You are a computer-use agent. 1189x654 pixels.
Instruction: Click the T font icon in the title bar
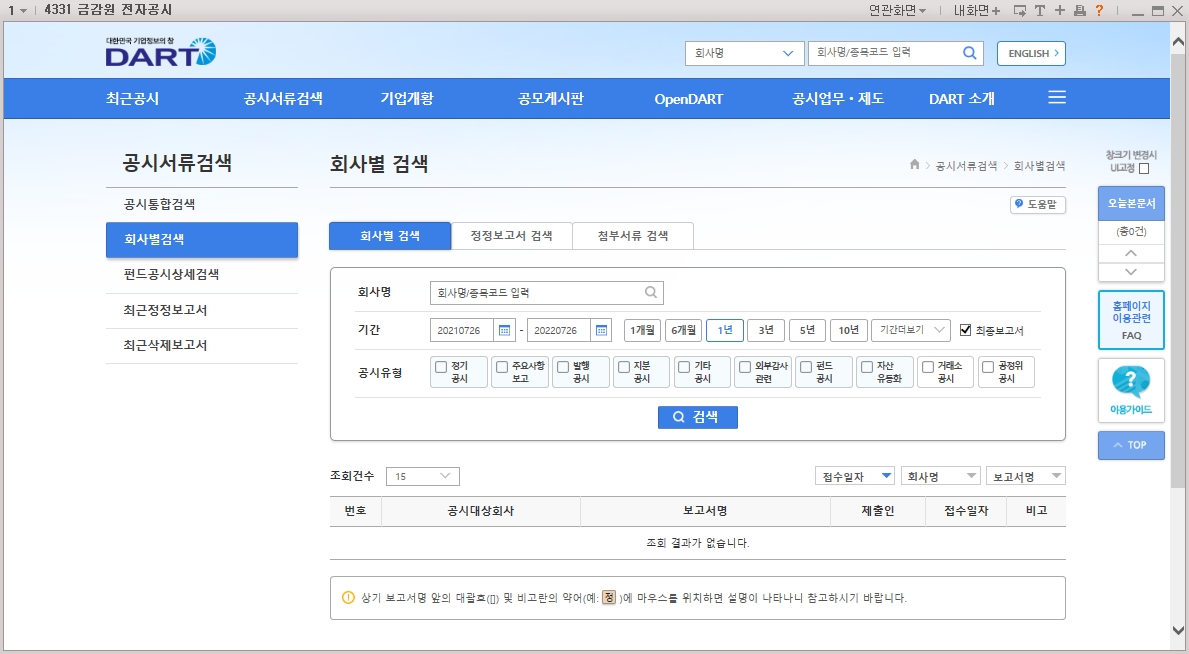point(1040,11)
